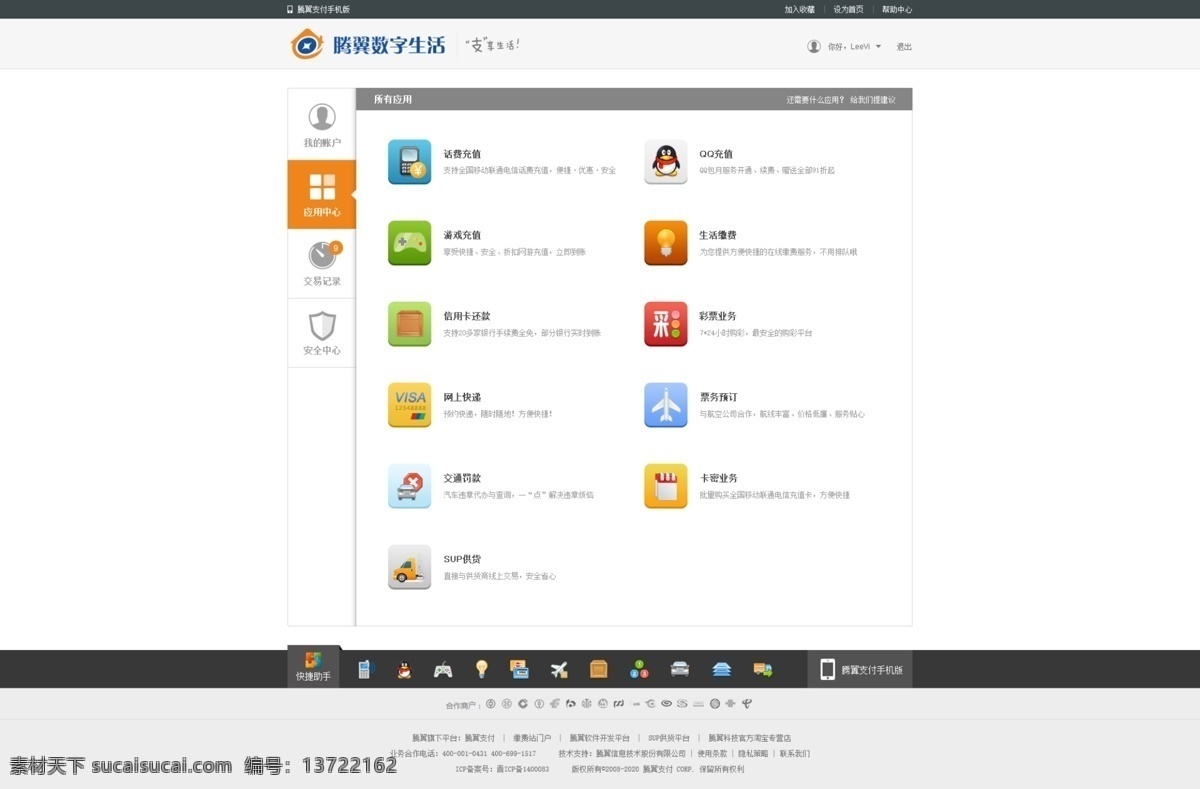This screenshot has width=1200, height=789.
Task: Click the car shortcut in bottom bar
Action: coord(680,670)
